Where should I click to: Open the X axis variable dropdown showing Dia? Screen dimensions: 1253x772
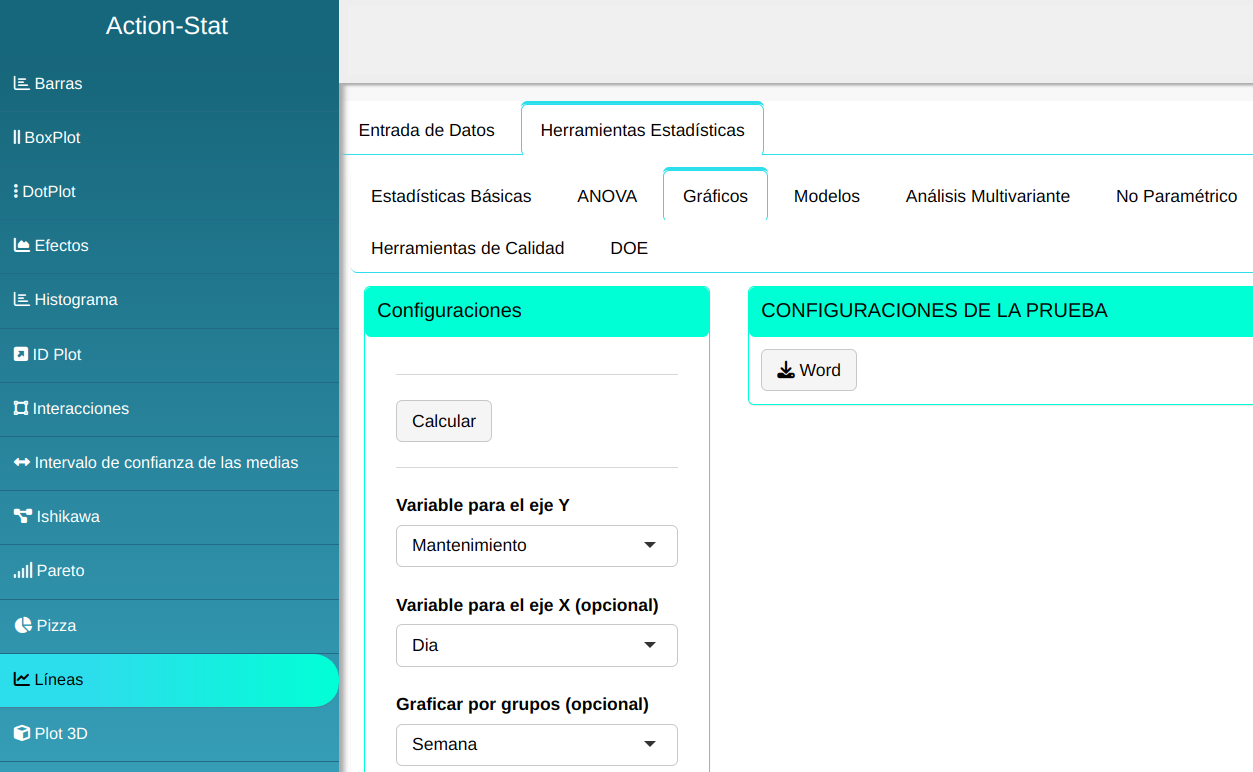click(x=536, y=646)
